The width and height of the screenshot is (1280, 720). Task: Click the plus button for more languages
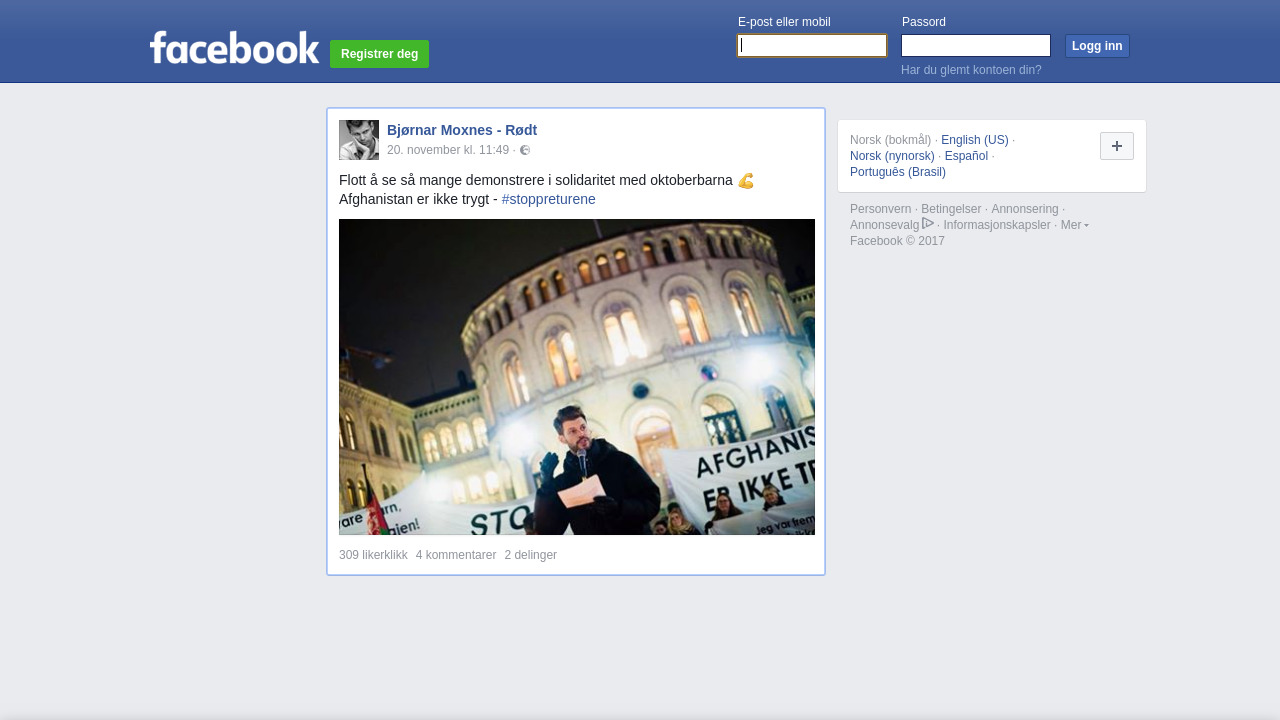[1116, 146]
